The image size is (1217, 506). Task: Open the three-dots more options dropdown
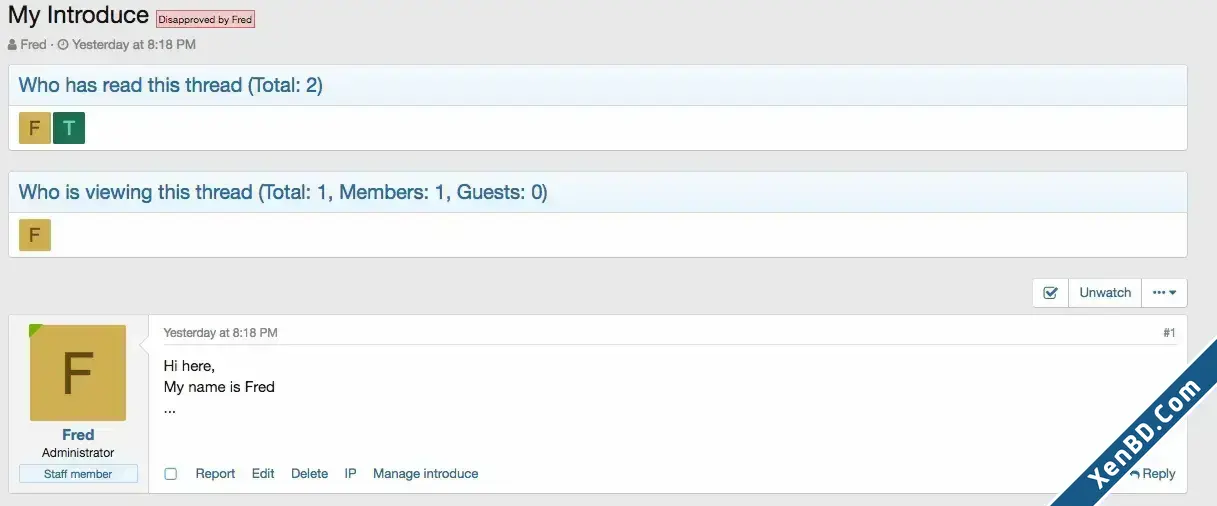coord(1164,293)
